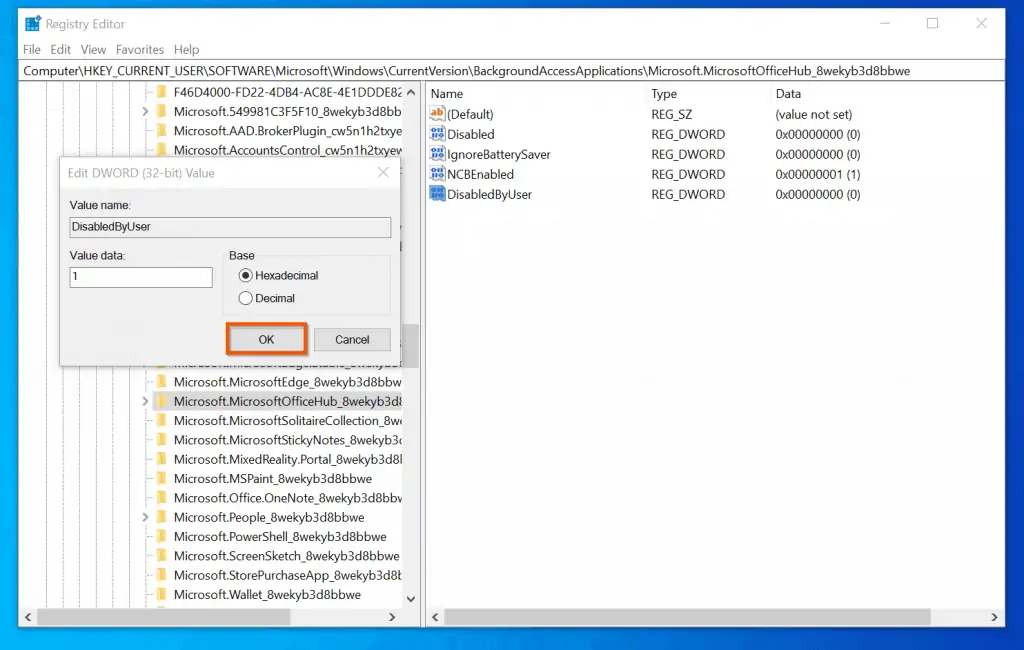Click the Disabled DWORD value icon

tap(437, 135)
